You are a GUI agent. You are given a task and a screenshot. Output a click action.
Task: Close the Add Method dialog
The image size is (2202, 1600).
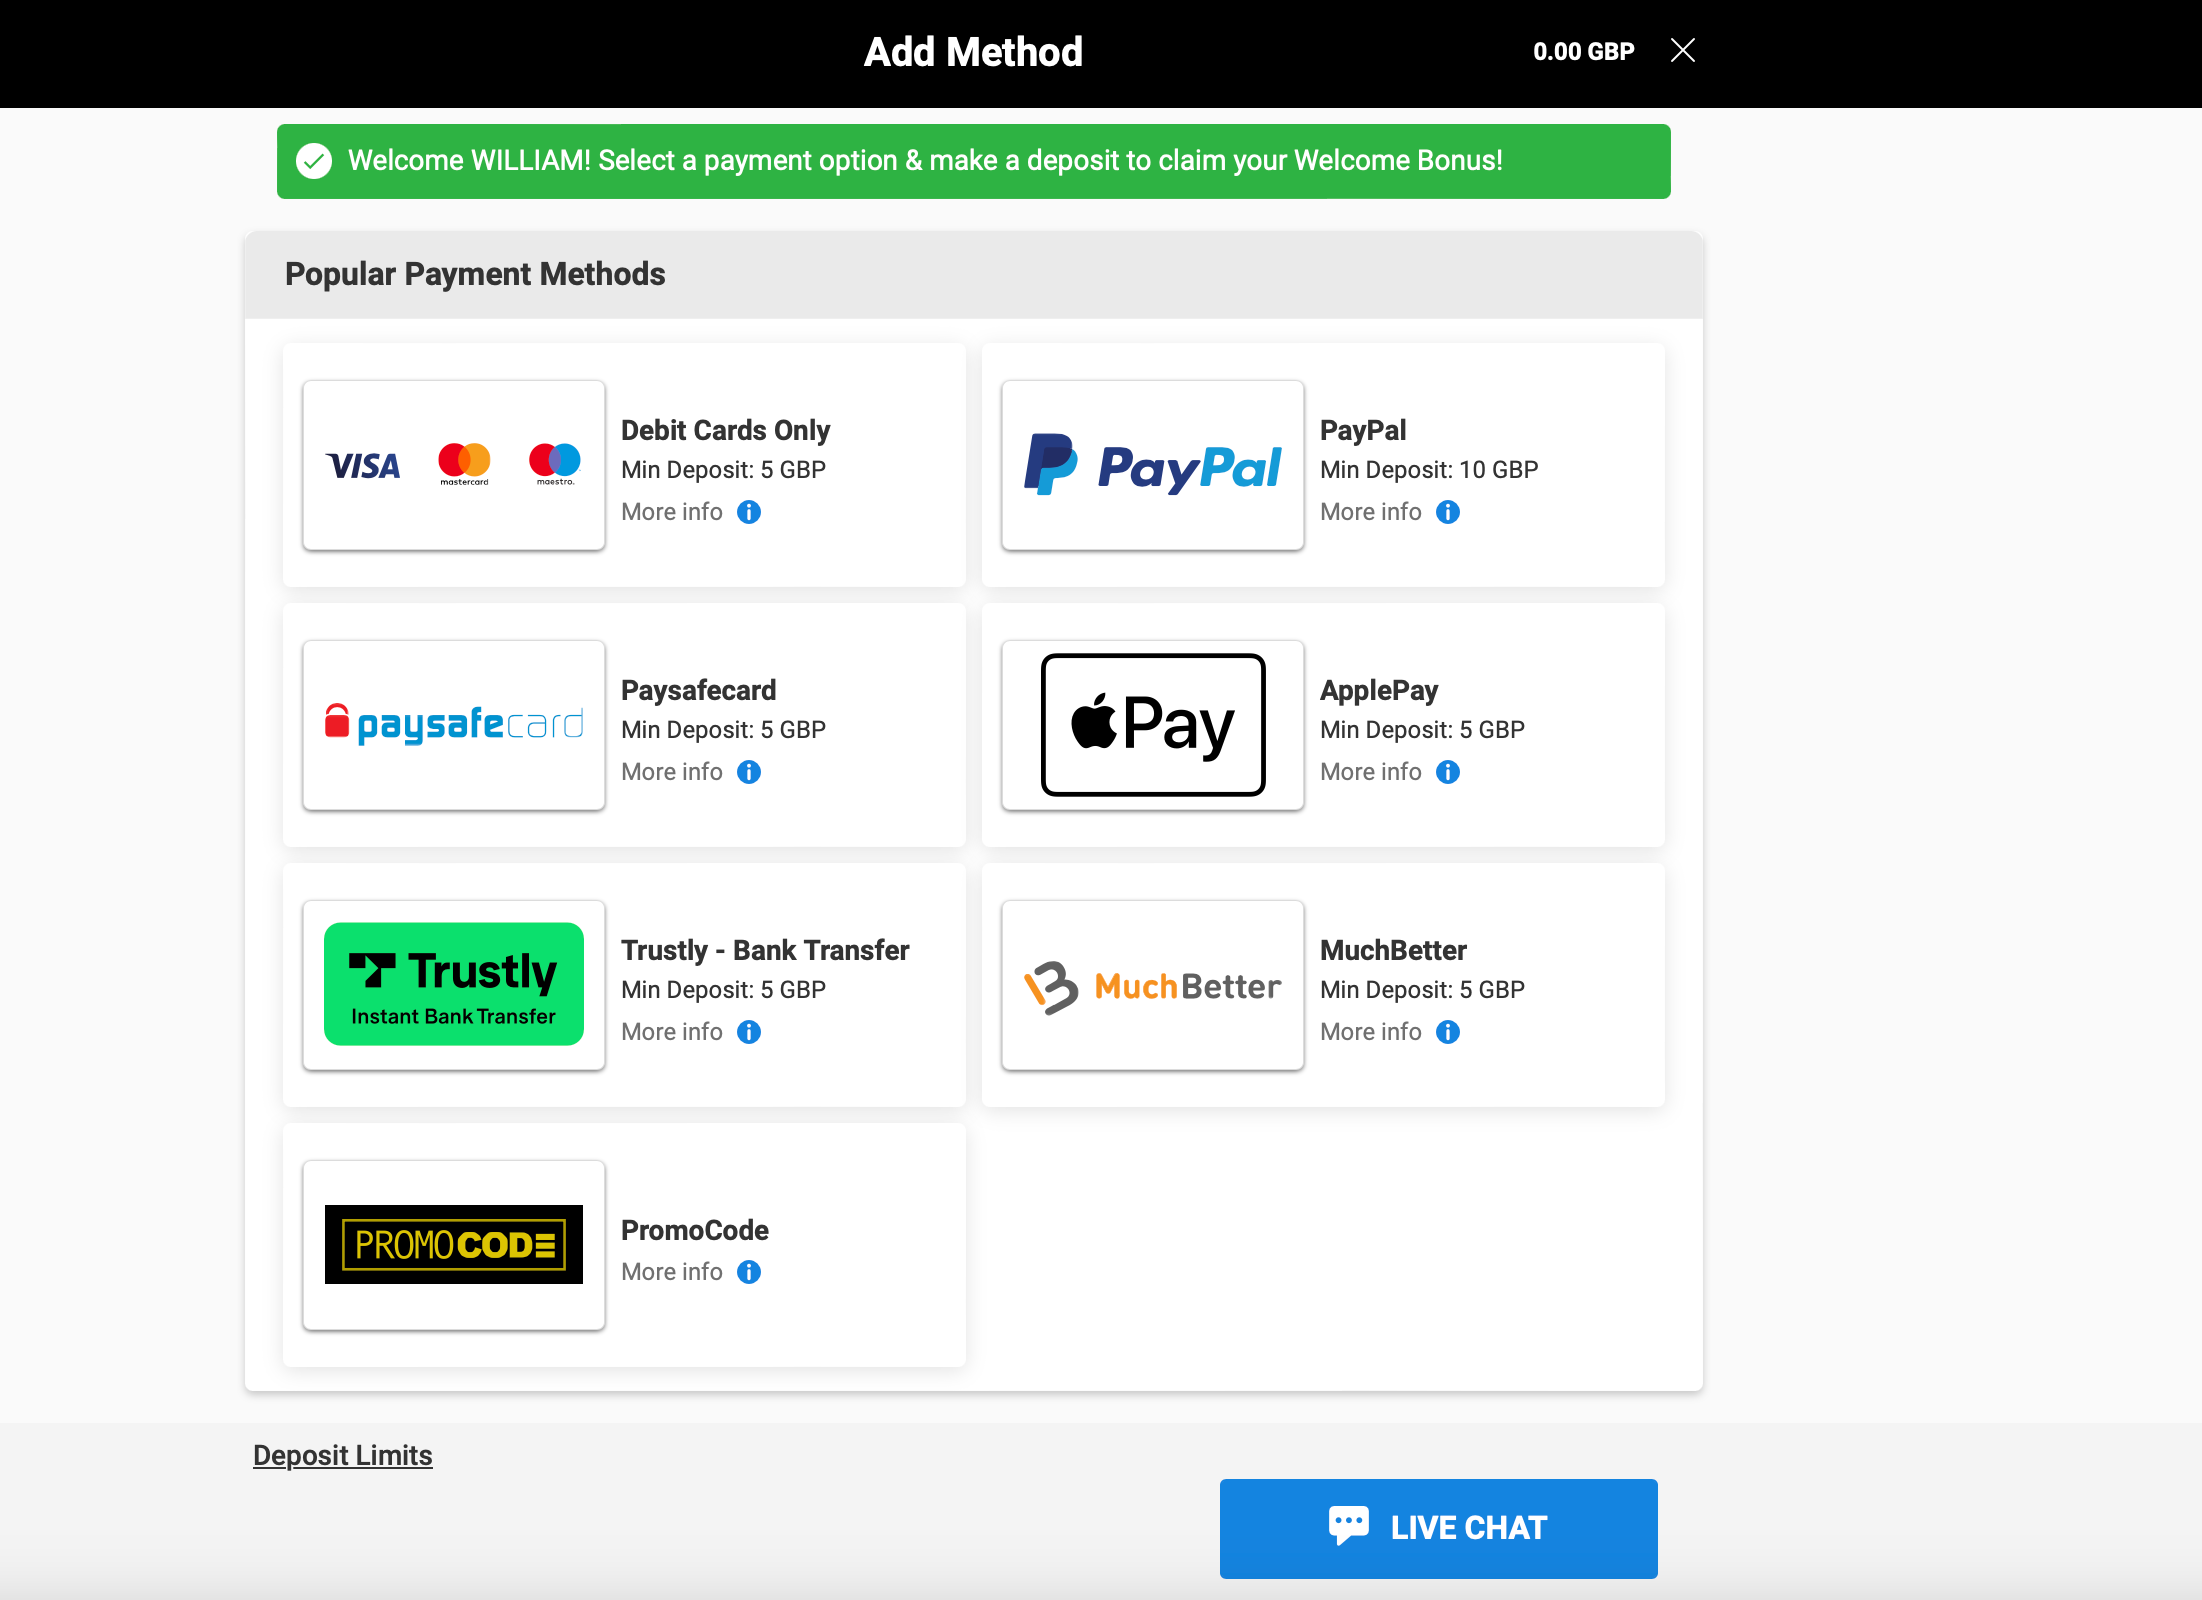click(x=1683, y=50)
